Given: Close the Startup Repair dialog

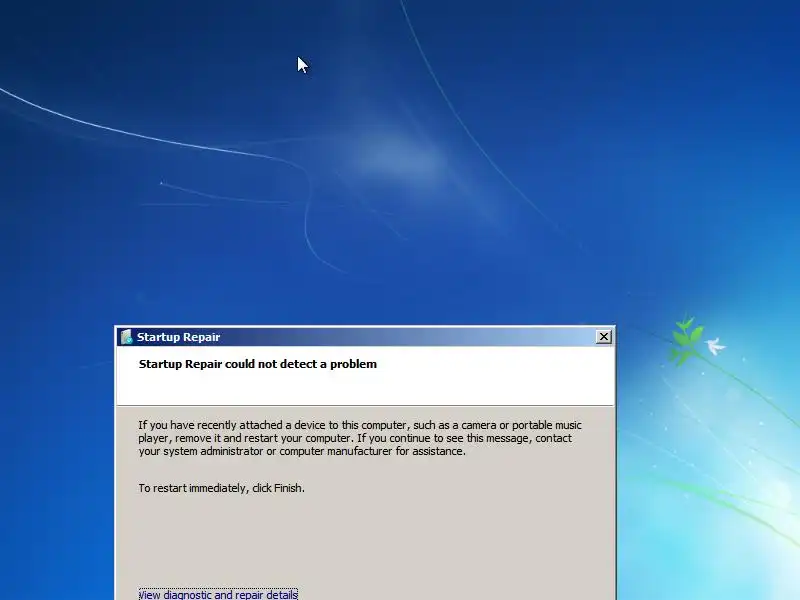Looking at the screenshot, I should click(x=604, y=337).
